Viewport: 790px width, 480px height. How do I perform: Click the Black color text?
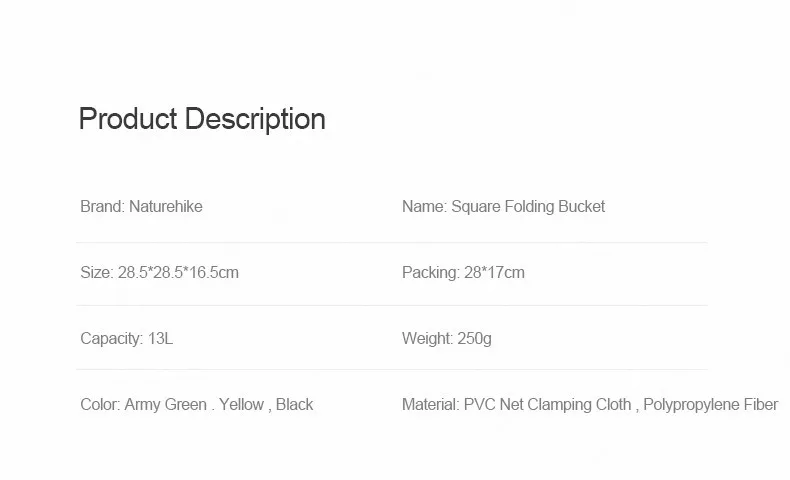coord(294,405)
